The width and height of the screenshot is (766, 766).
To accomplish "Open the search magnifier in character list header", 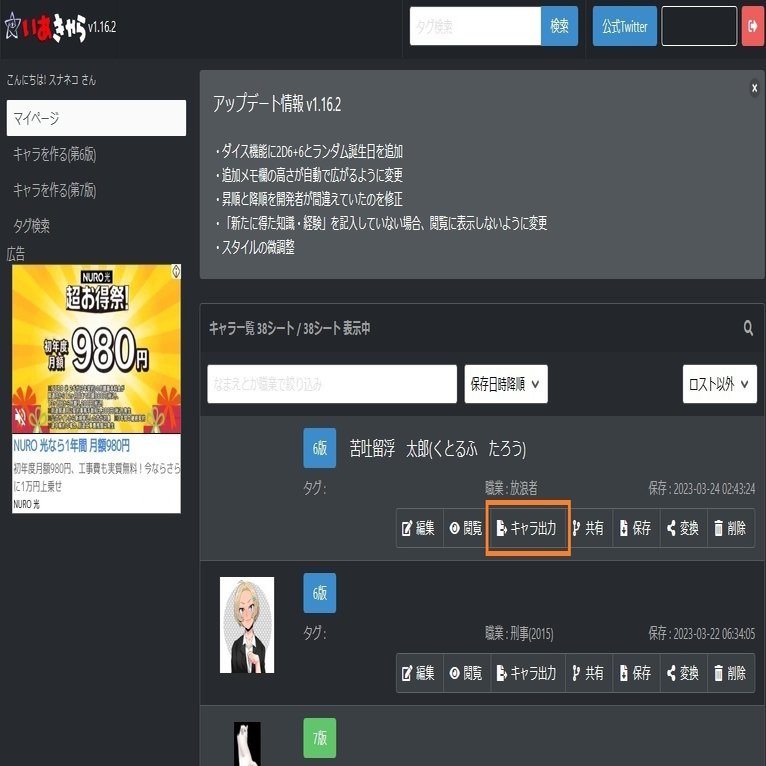I will pyautogui.click(x=748, y=328).
